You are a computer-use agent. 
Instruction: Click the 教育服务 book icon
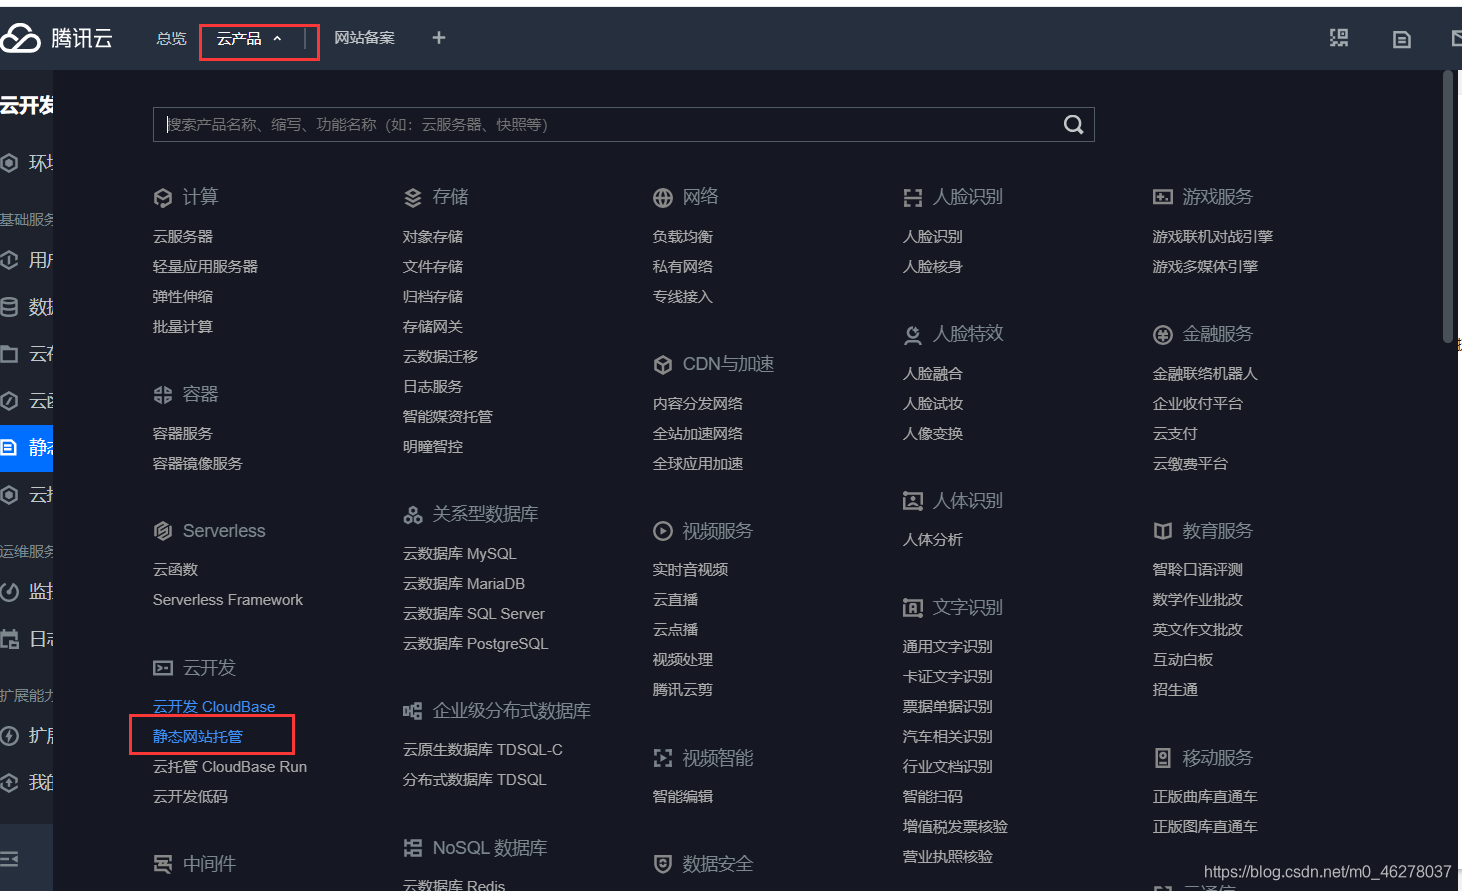[x=1162, y=531]
